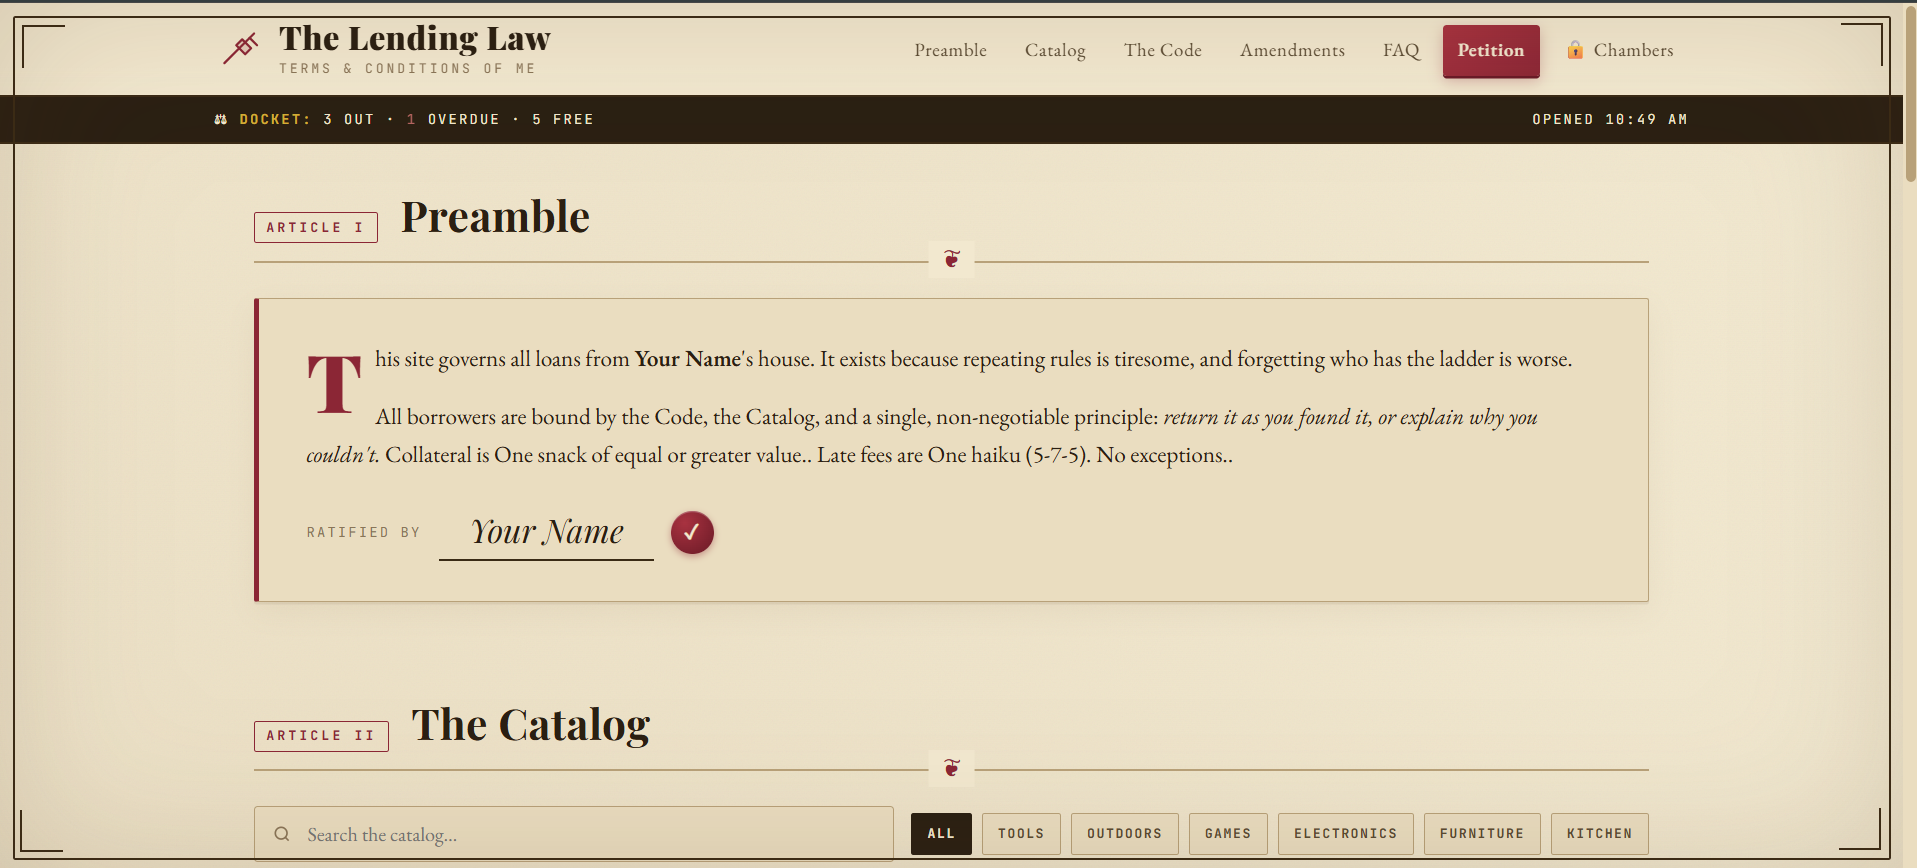Click The Catalog heading
The height and width of the screenshot is (868, 1917).
pyautogui.click(x=531, y=725)
